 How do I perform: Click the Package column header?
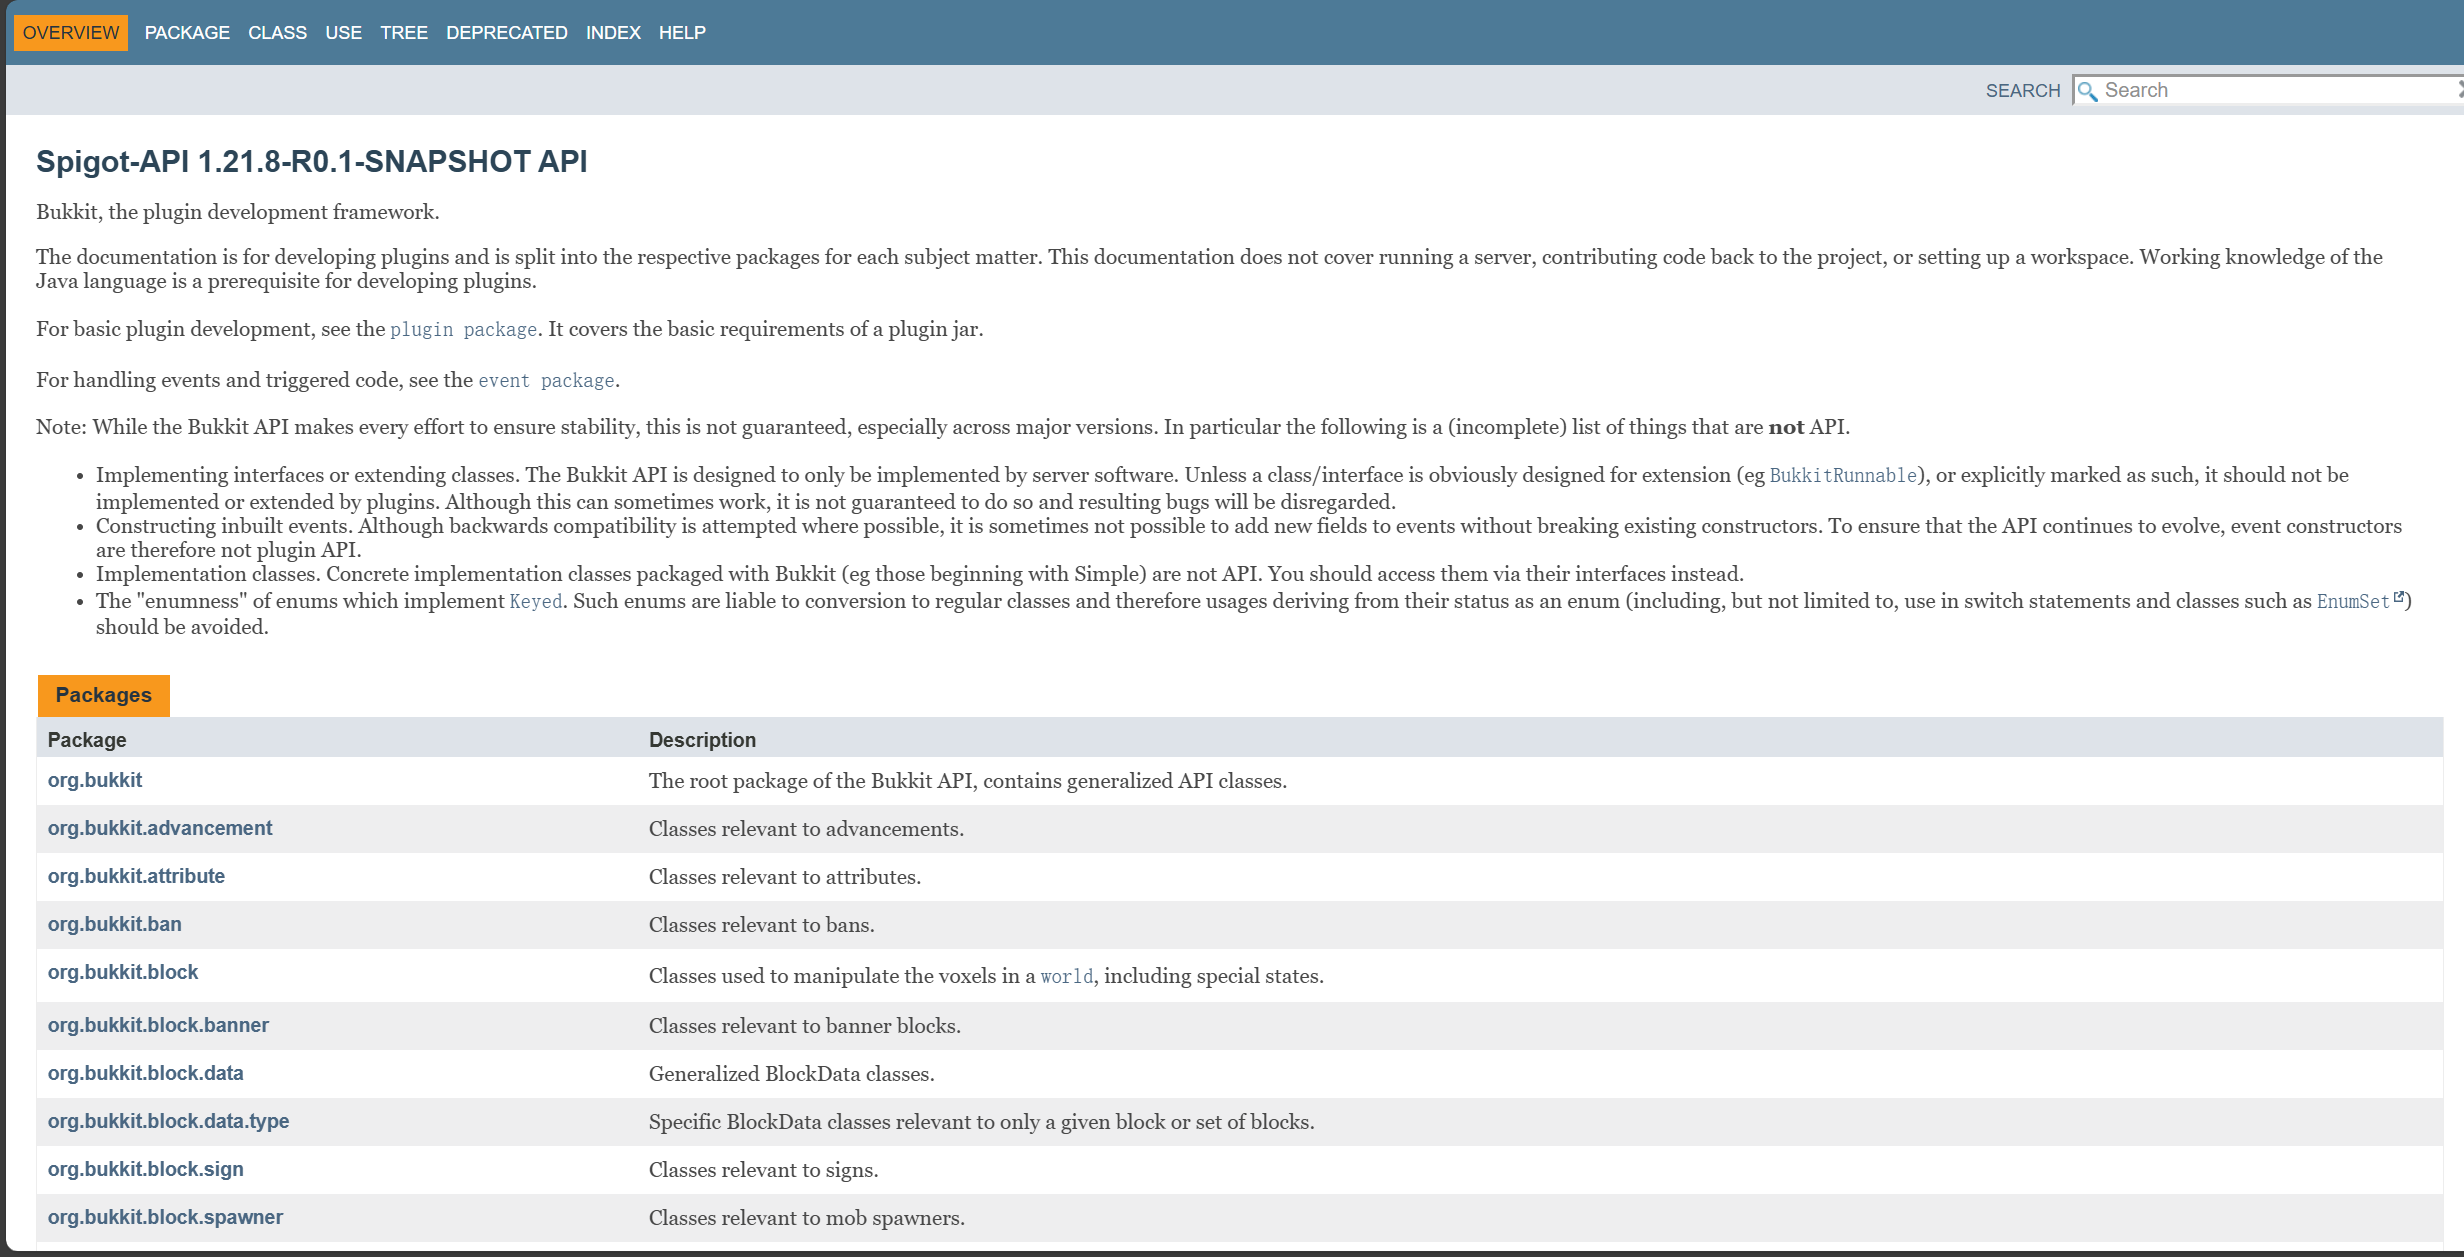click(x=87, y=740)
